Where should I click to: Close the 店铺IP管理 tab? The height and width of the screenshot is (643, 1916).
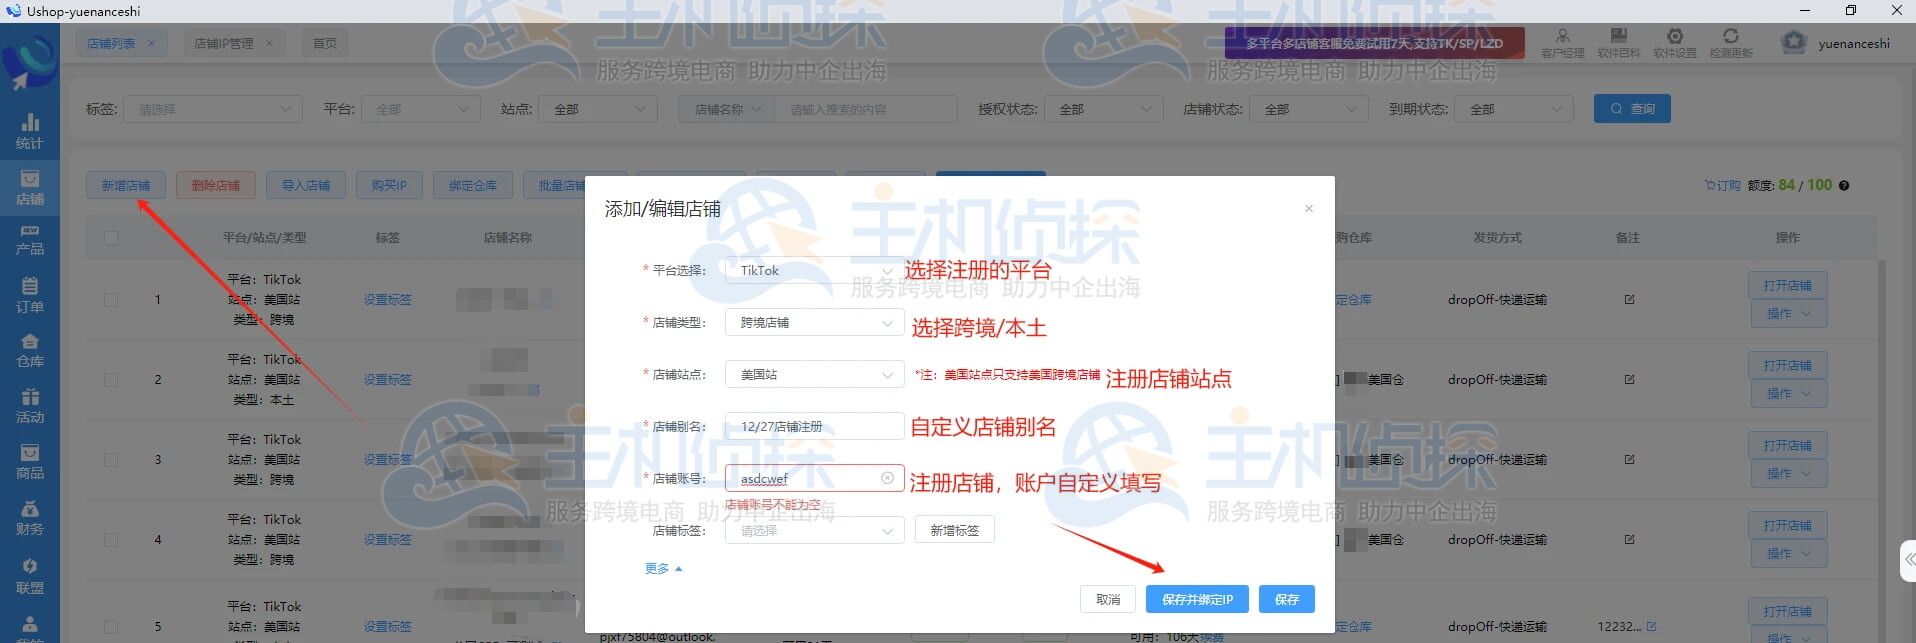pyautogui.click(x=269, y=43)
